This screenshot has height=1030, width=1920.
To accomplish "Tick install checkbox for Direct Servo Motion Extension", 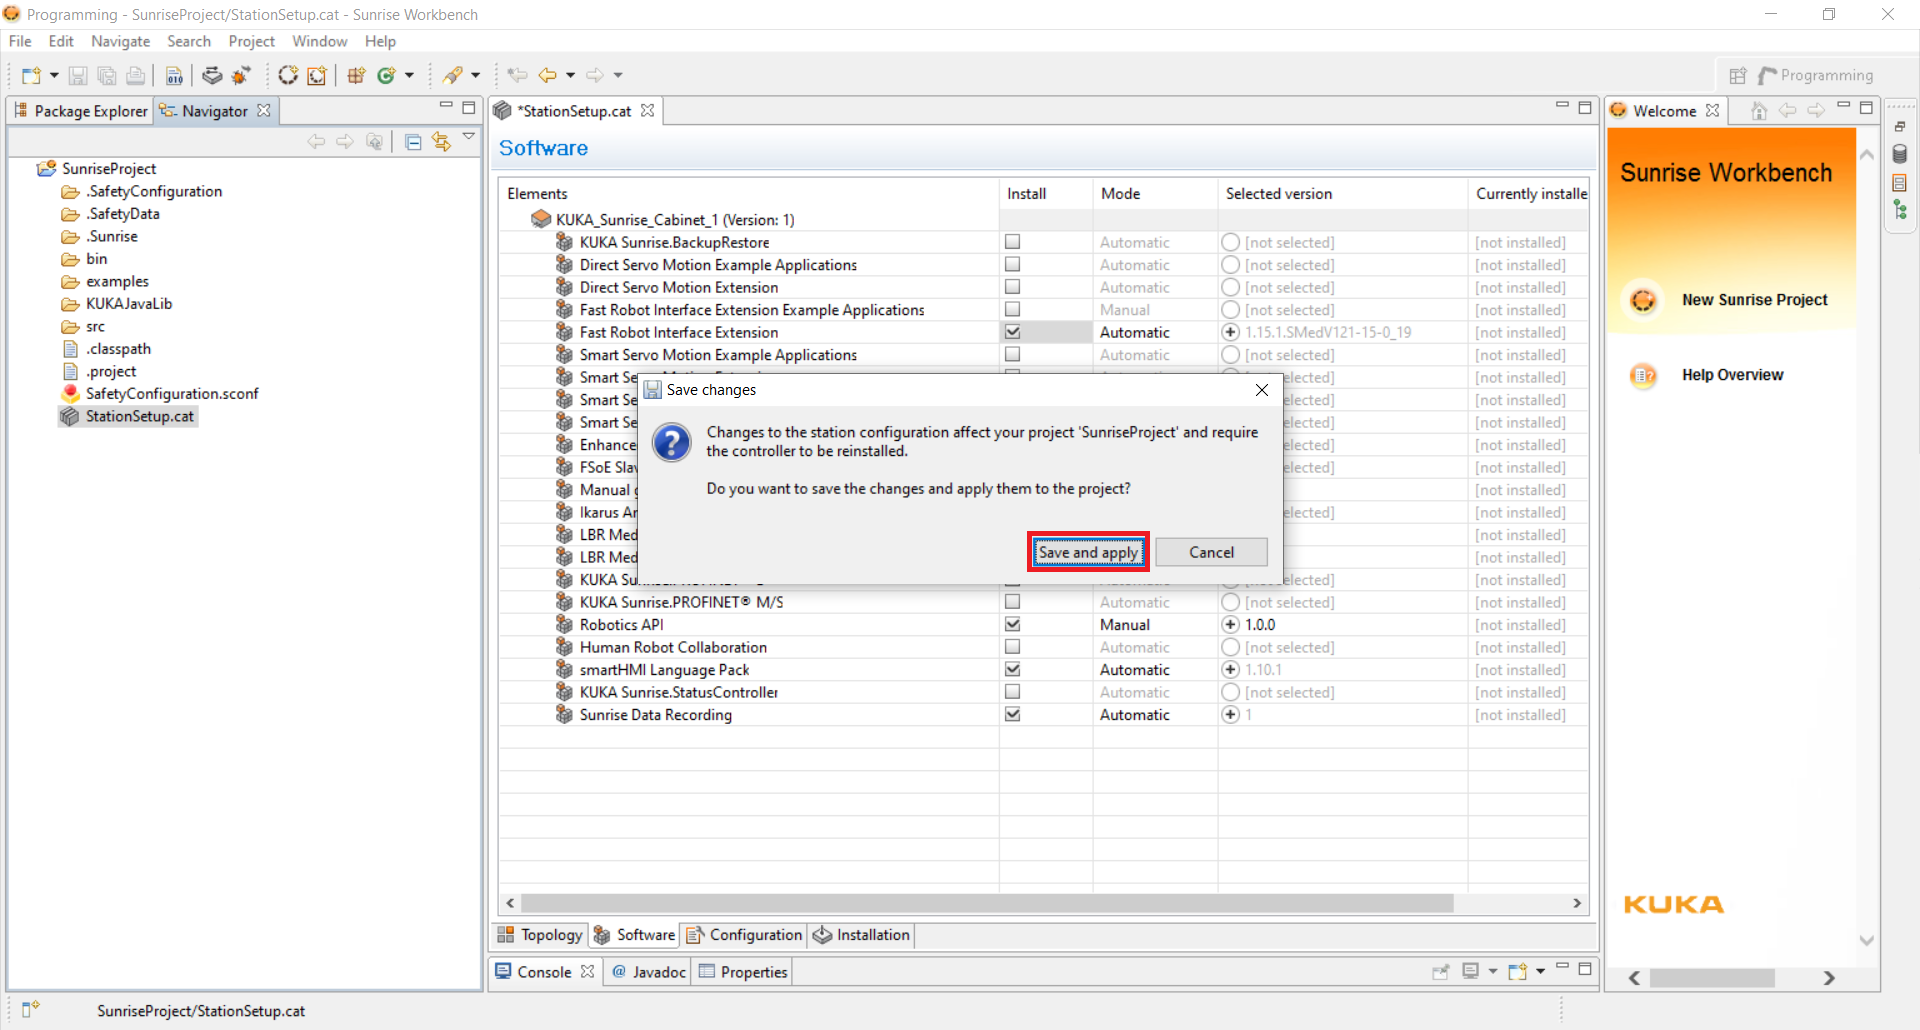I will click(x=1012, y=287).
